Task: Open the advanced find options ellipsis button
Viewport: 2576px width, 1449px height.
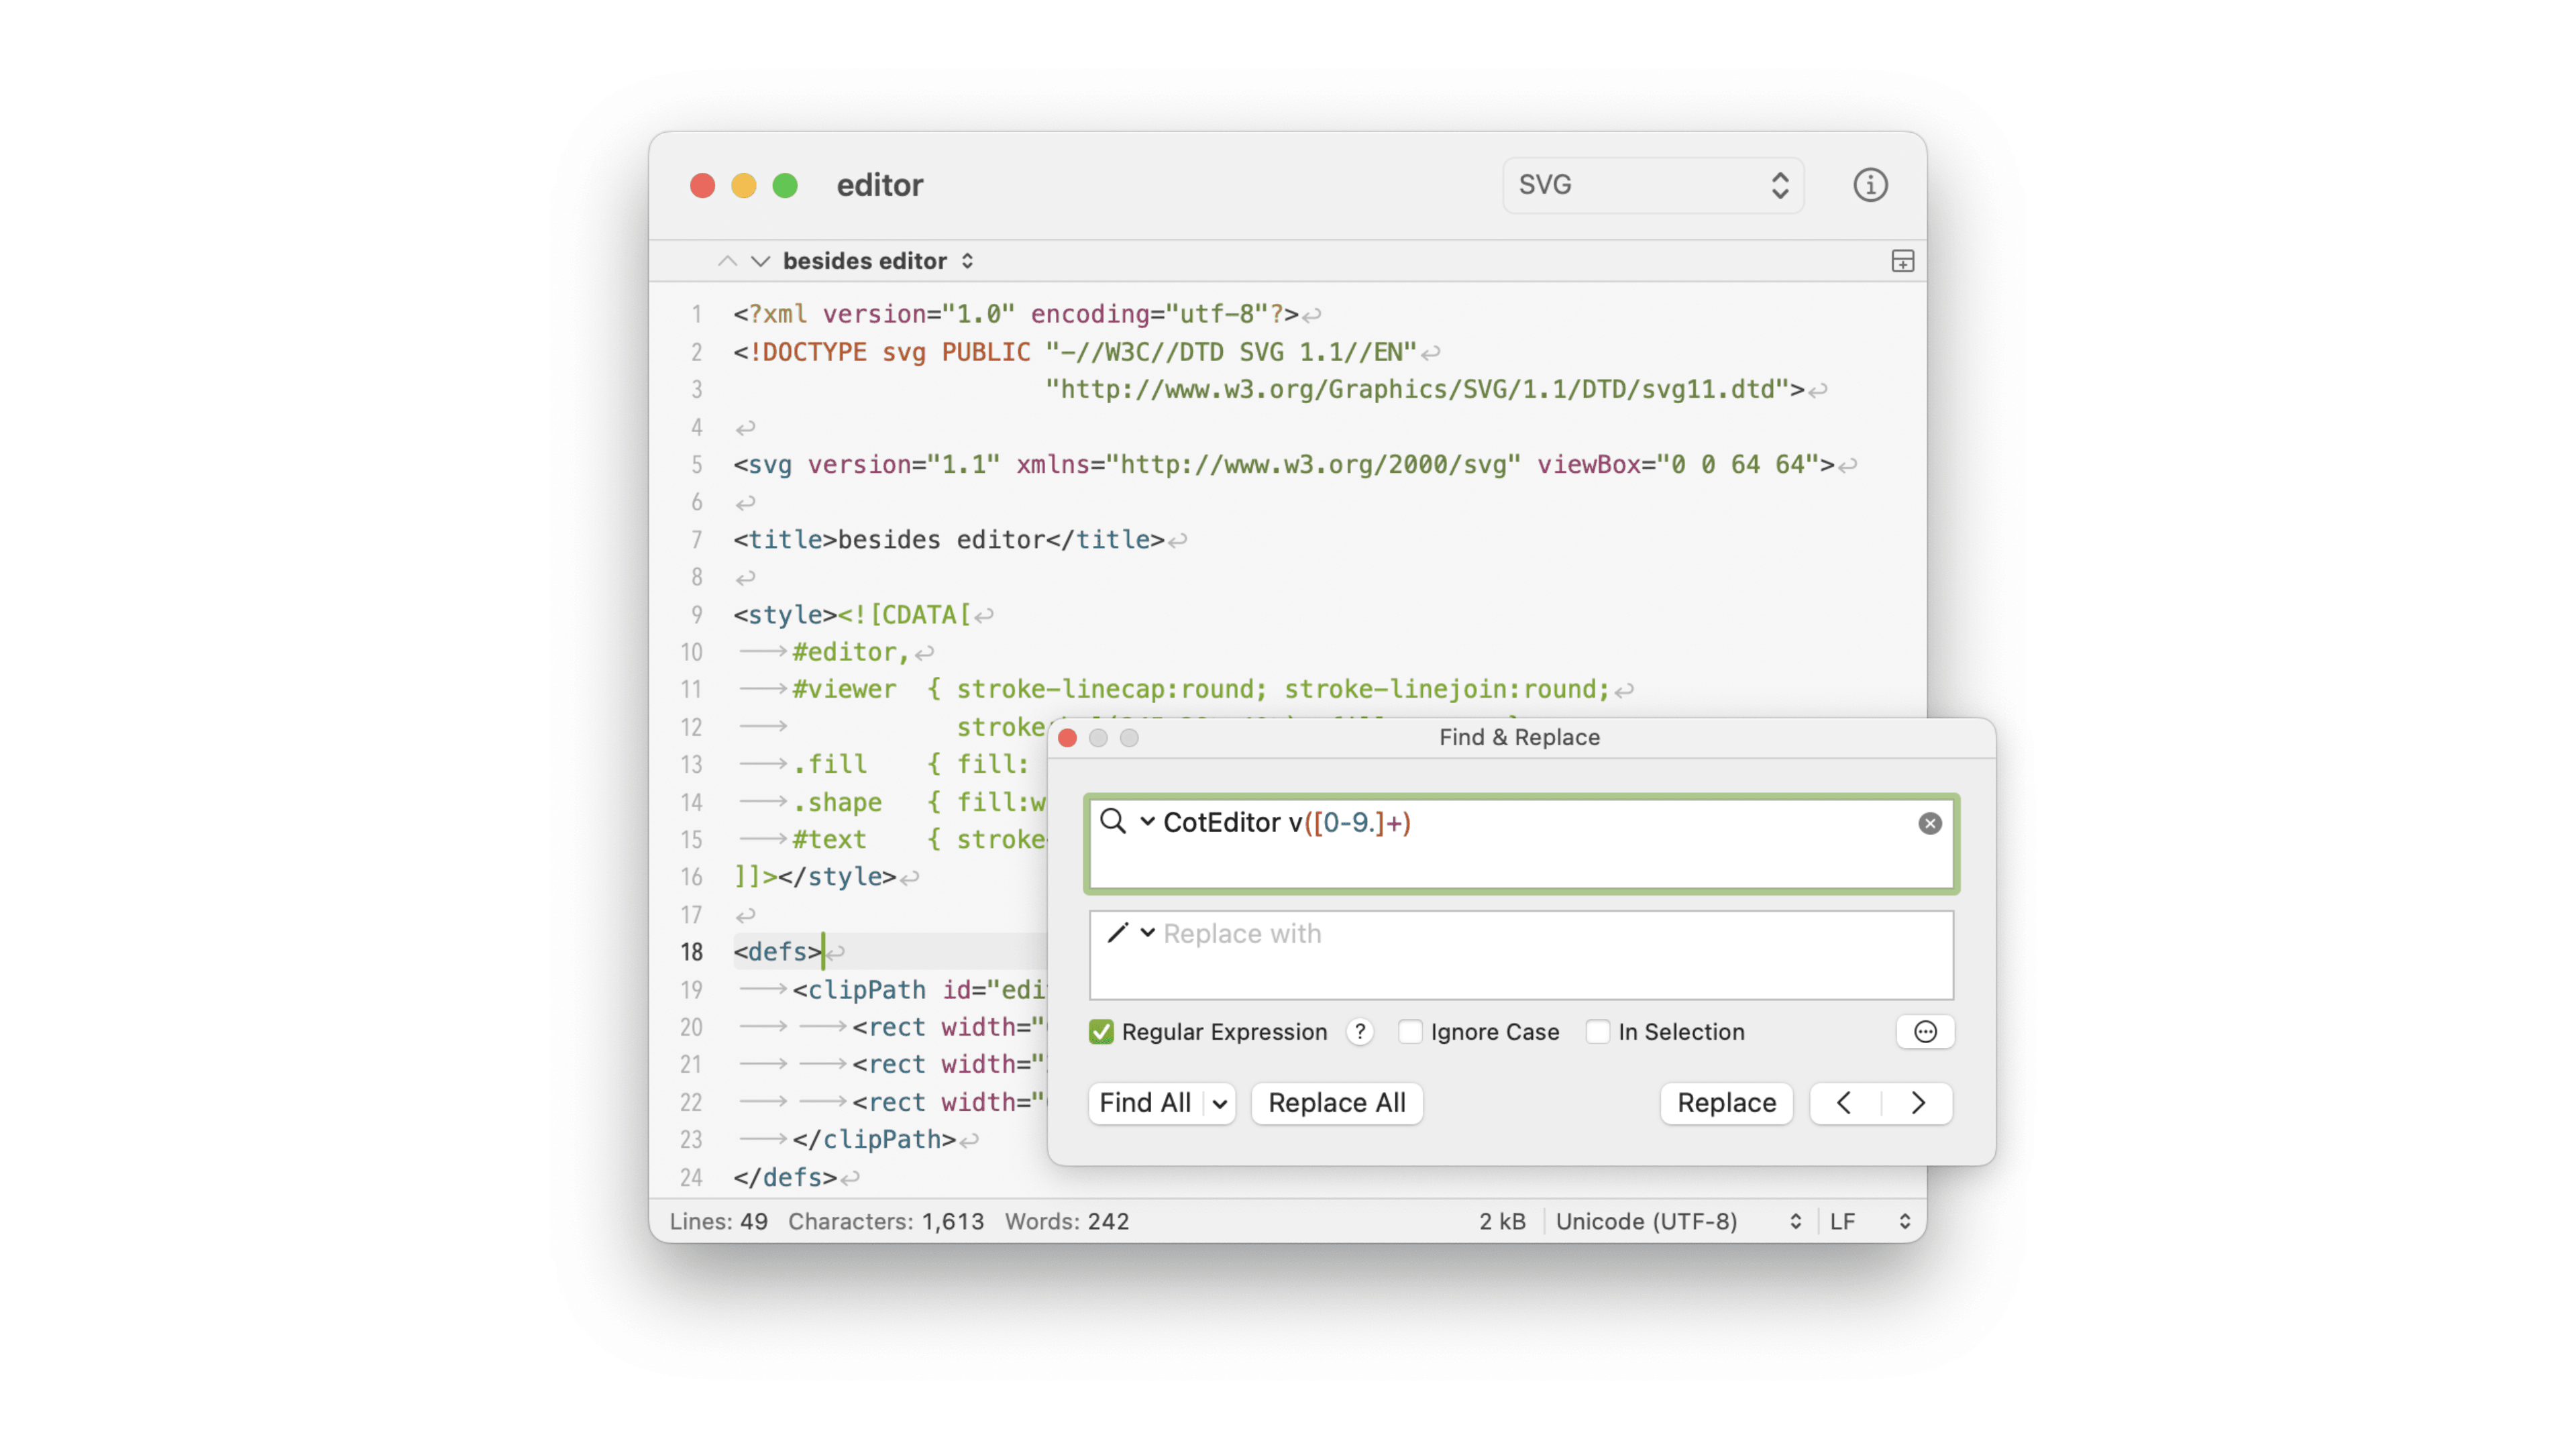Action: coord(1925,1031)
